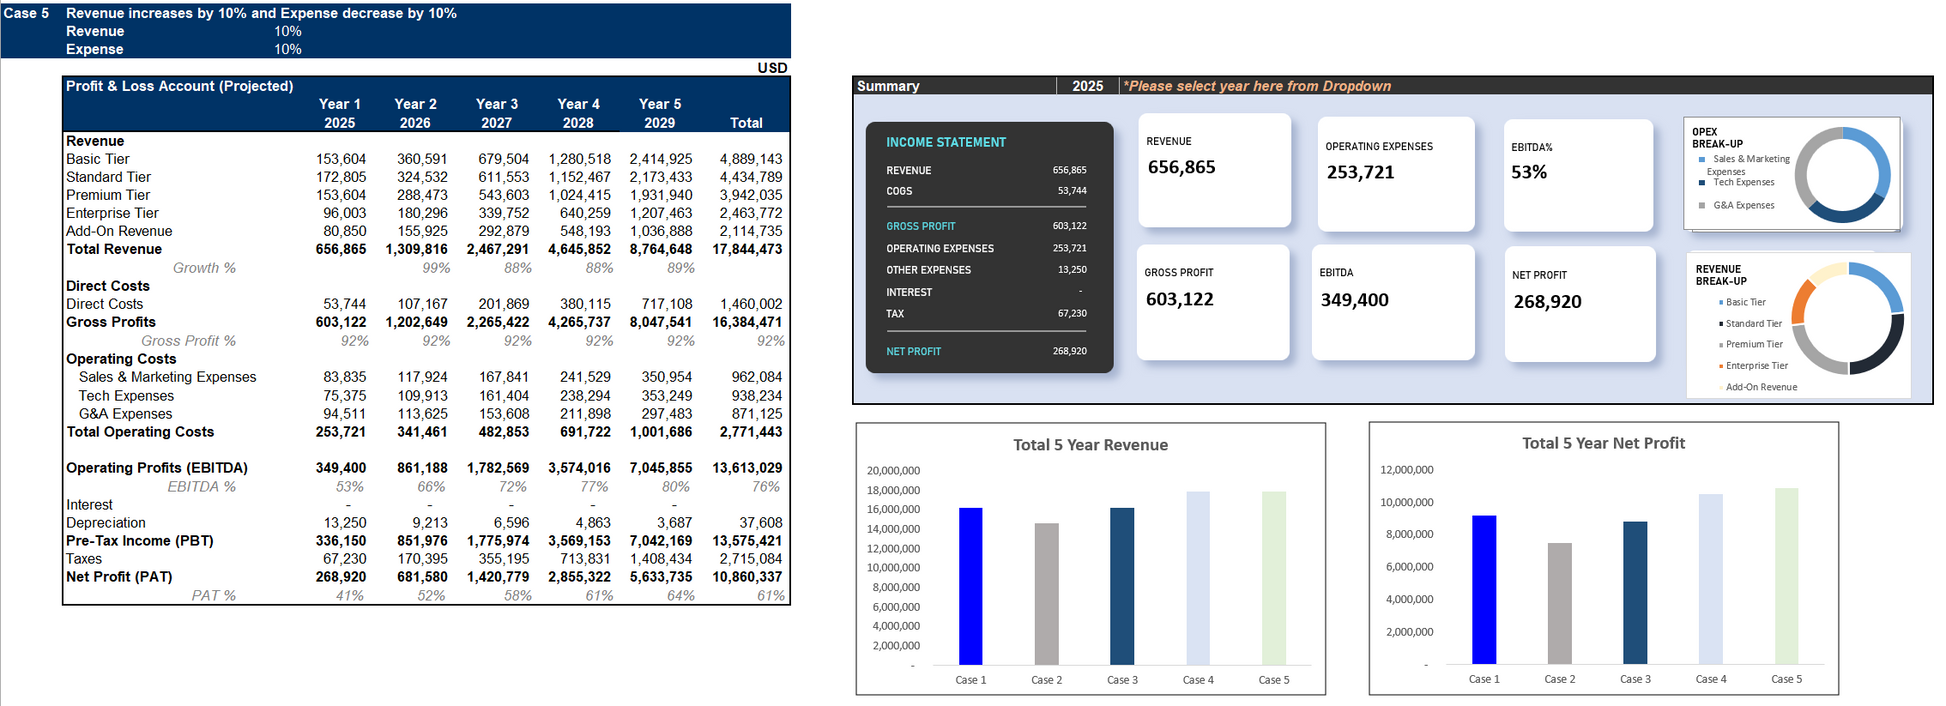Click the OPEX Break-Up donut chart

click(1842, 175)
